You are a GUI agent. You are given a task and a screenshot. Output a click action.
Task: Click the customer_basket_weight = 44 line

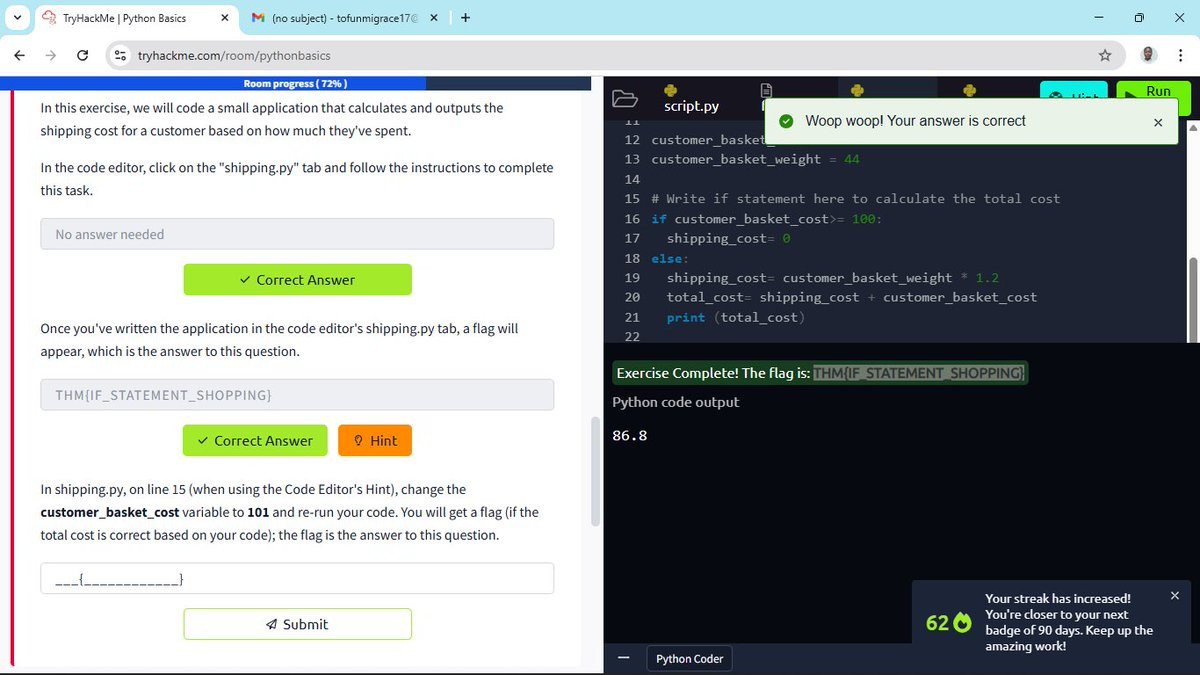point(755,160)
